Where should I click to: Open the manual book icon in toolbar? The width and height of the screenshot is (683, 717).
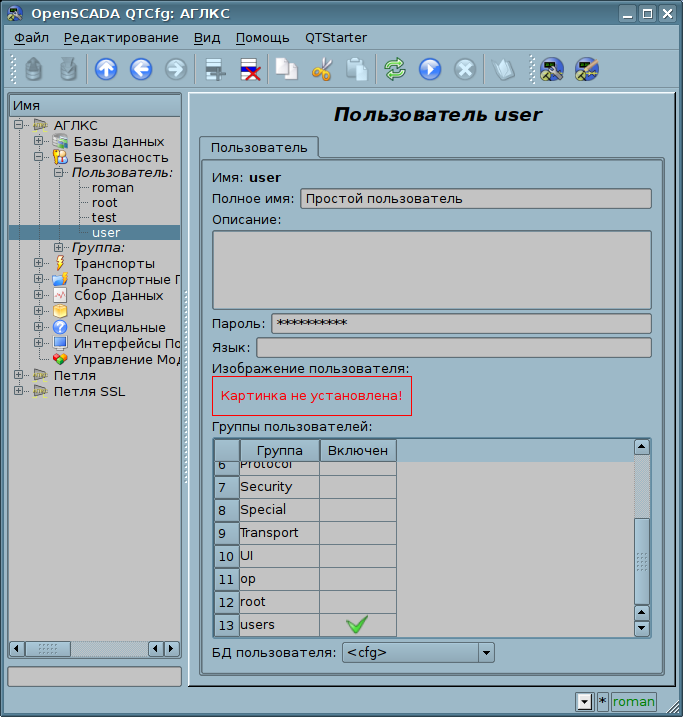[x=503, y=70]
